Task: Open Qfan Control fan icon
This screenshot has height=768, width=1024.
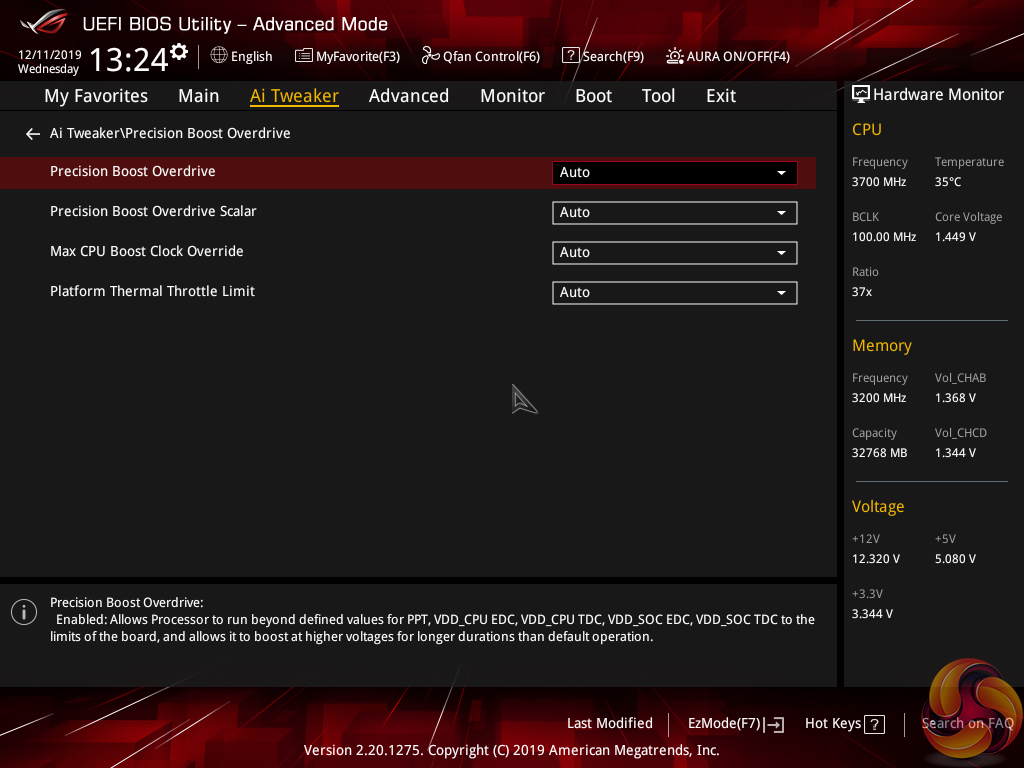Action: point(430,56)
